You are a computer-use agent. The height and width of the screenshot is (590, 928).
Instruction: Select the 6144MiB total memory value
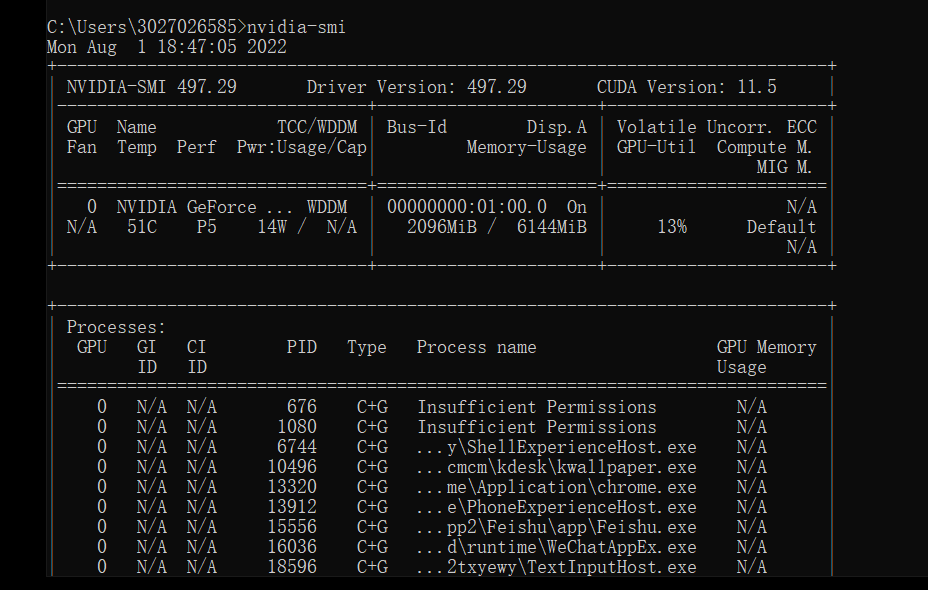click(x=552, y=227)
